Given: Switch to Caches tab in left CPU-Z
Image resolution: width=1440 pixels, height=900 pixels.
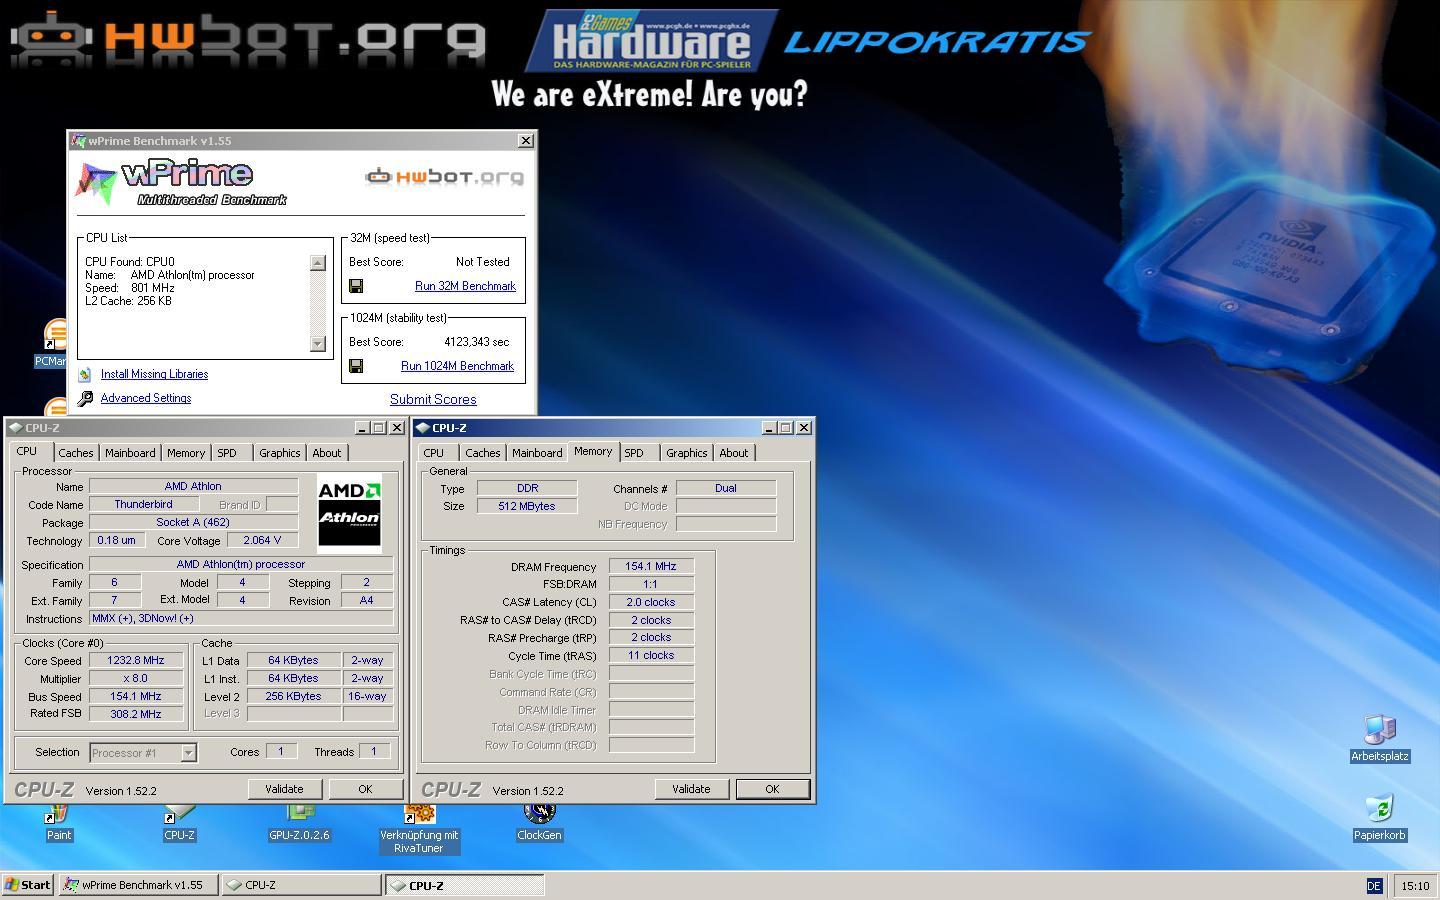Looking at the screenshot, I should point(75,453).
